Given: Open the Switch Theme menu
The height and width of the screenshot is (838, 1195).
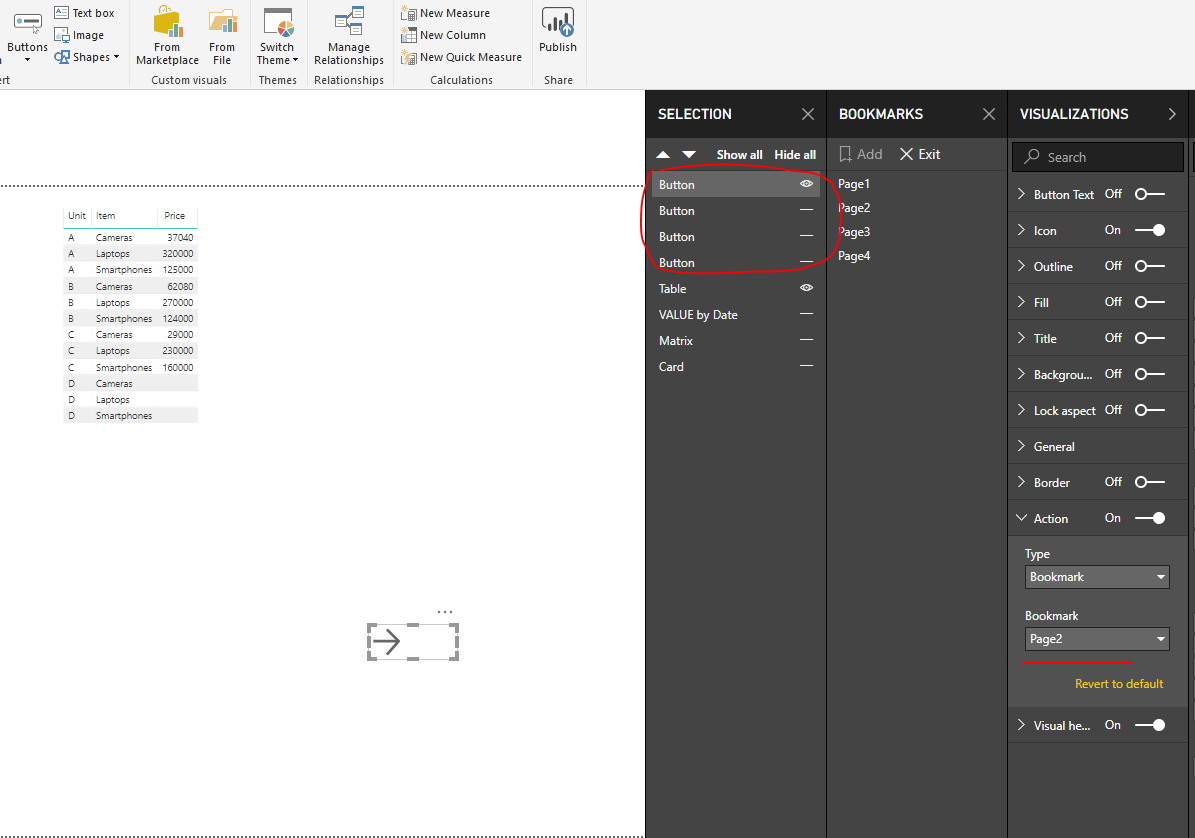Looking at the screenshot, I should [277, 35].
